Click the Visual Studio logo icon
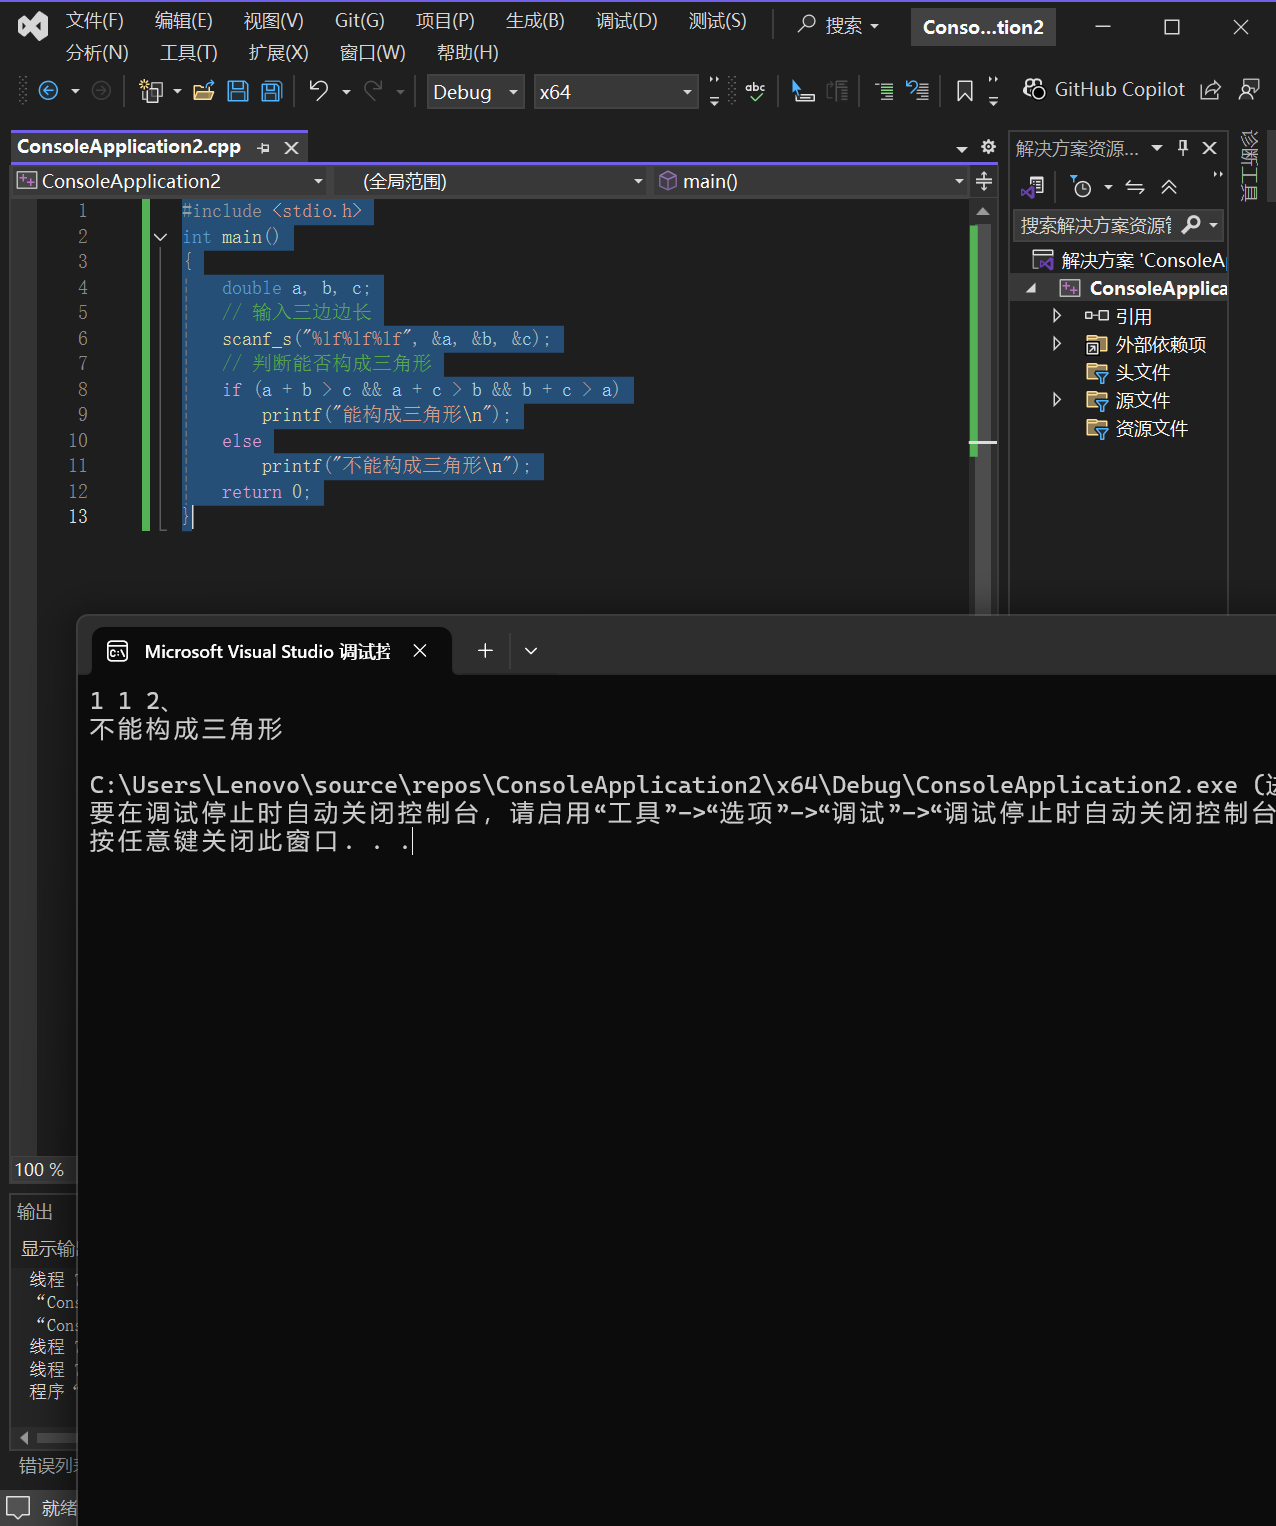 (33, 26)
